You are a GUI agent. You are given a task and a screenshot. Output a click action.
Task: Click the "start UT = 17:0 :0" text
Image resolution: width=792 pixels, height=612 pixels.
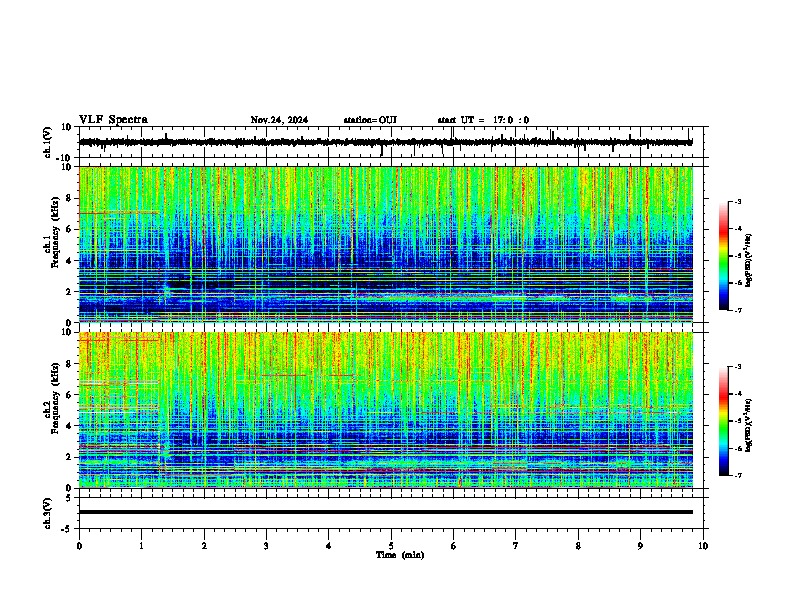tap(483, 120)
